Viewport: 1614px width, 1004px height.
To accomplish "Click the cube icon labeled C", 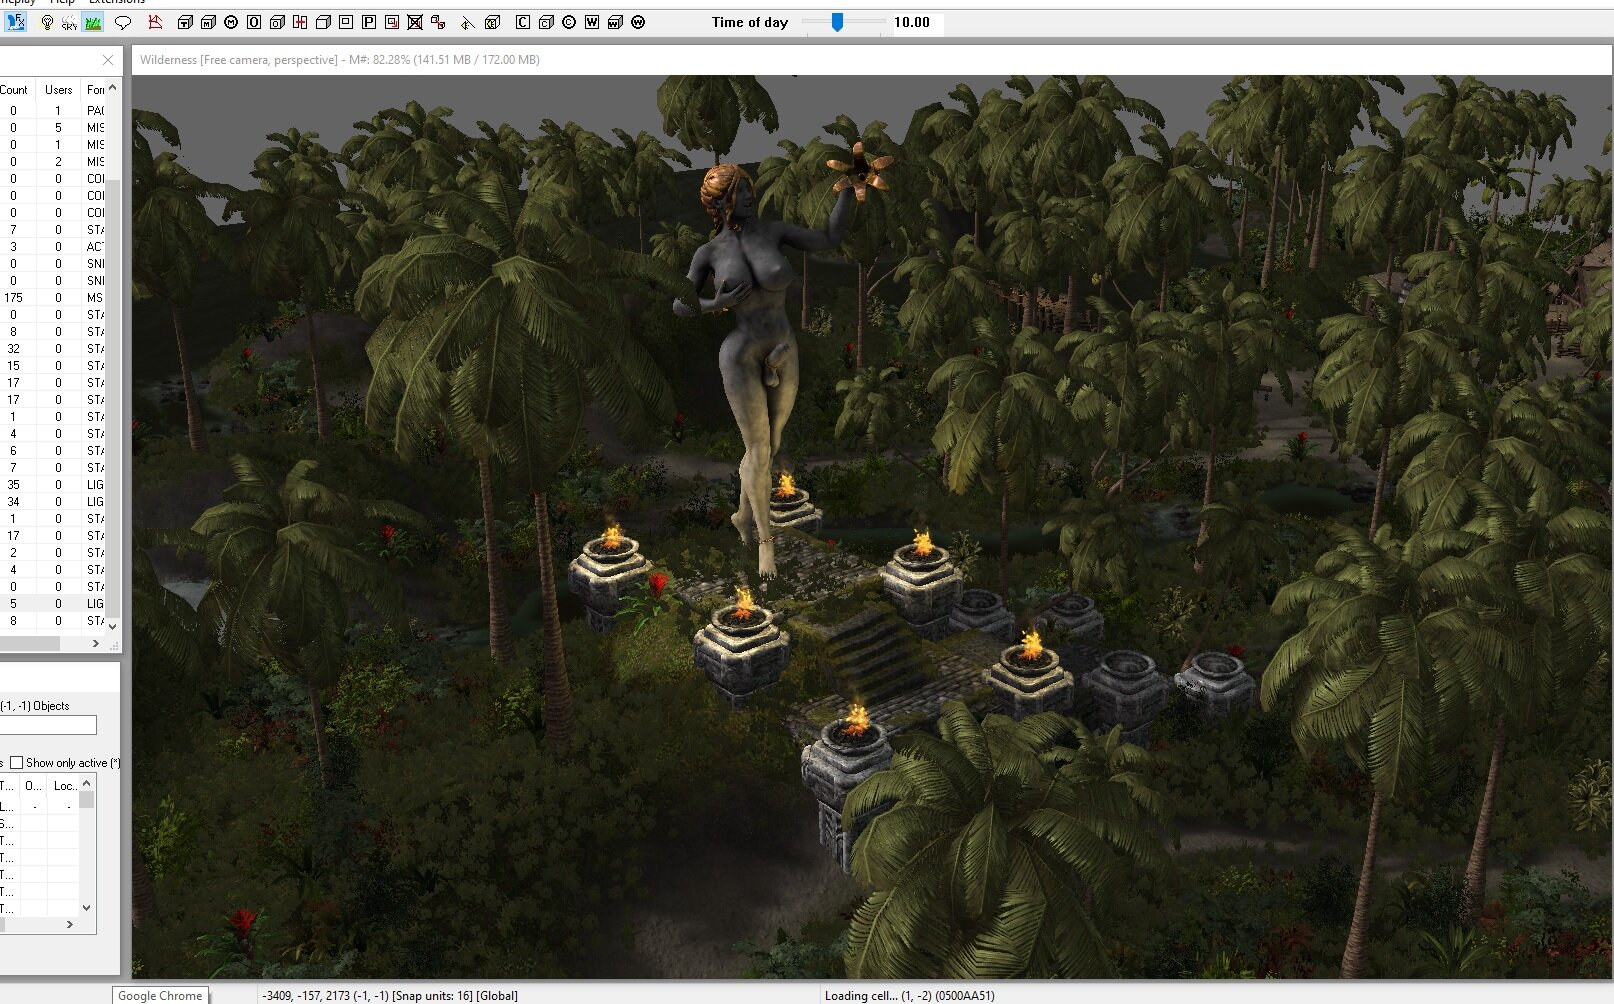I will coord(546,22).
